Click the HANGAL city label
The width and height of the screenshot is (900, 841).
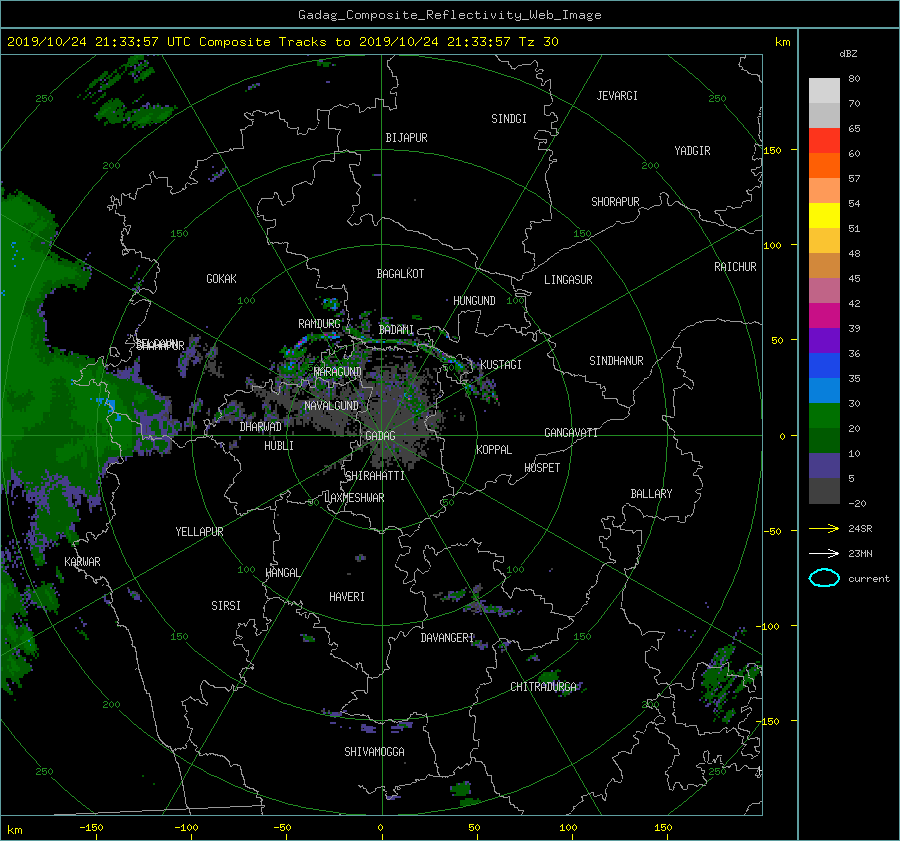[282, 573]
